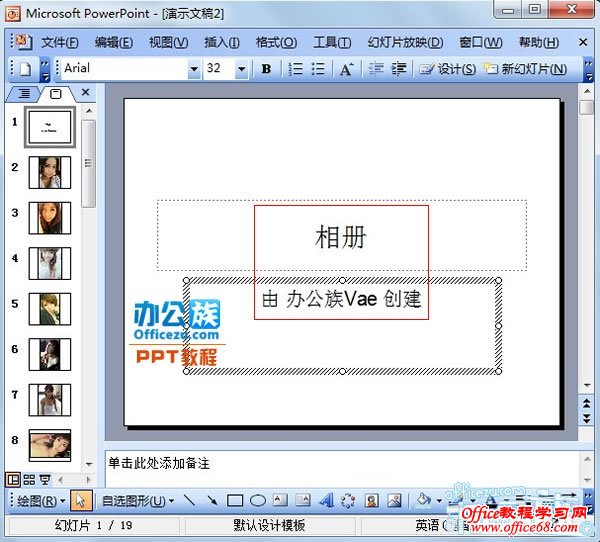The width and height of the screenshot is (600, 542).
Task: Apply numbered list formatting
Action: [x=295, y=69]
